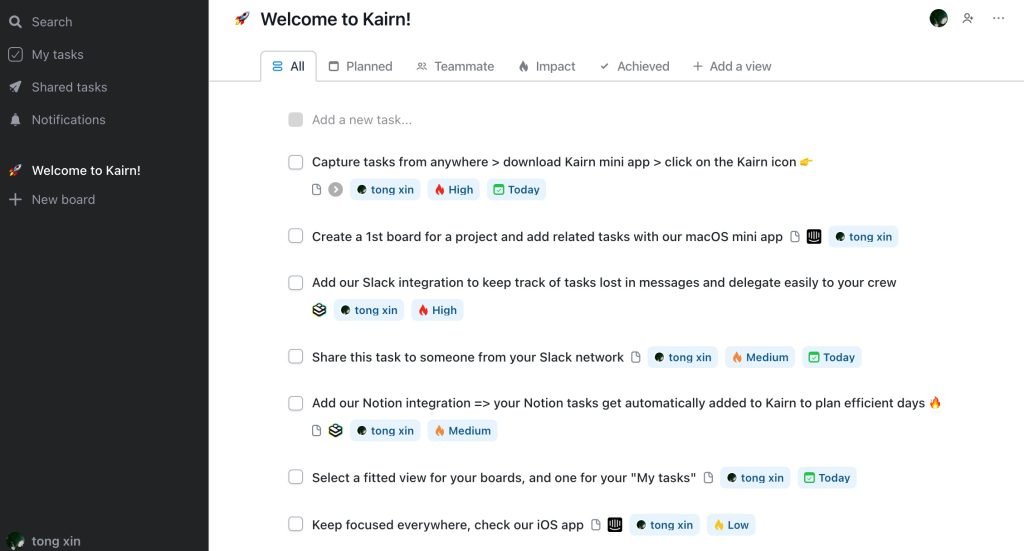
Task: Open the note icon on the Capture tasks task
Action: pyautogui.click(x=317, y=189)
